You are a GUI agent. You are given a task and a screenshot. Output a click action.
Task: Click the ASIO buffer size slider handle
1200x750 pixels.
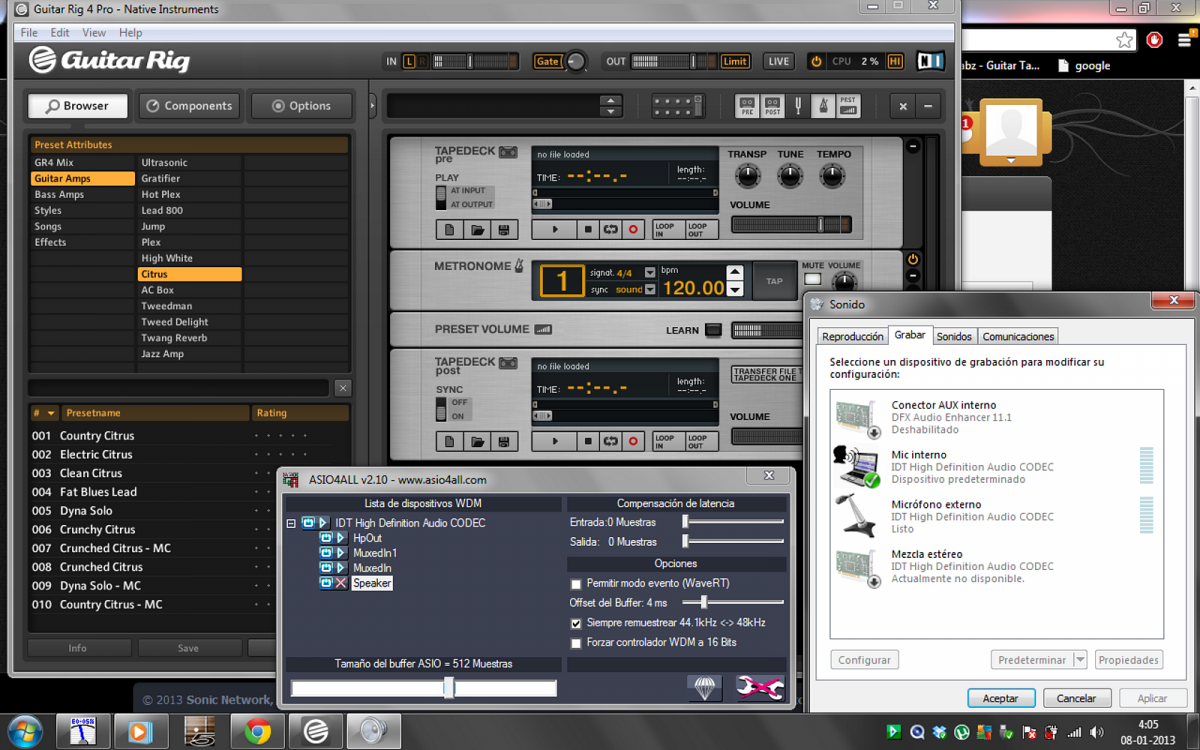point(449,688)
